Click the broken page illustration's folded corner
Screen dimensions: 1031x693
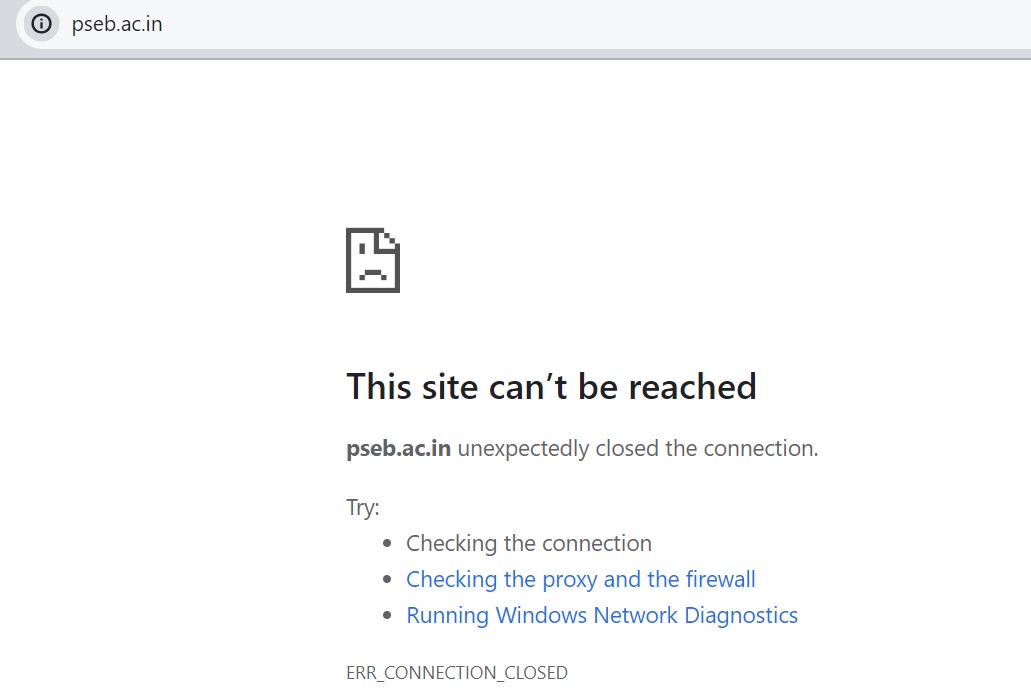click(392, 236)
